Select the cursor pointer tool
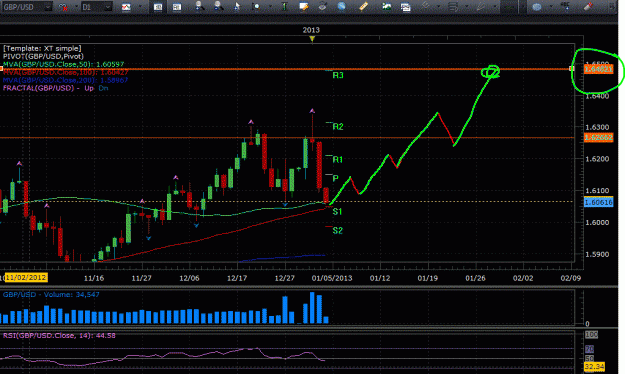625x374 pixels. pos(237,6)
